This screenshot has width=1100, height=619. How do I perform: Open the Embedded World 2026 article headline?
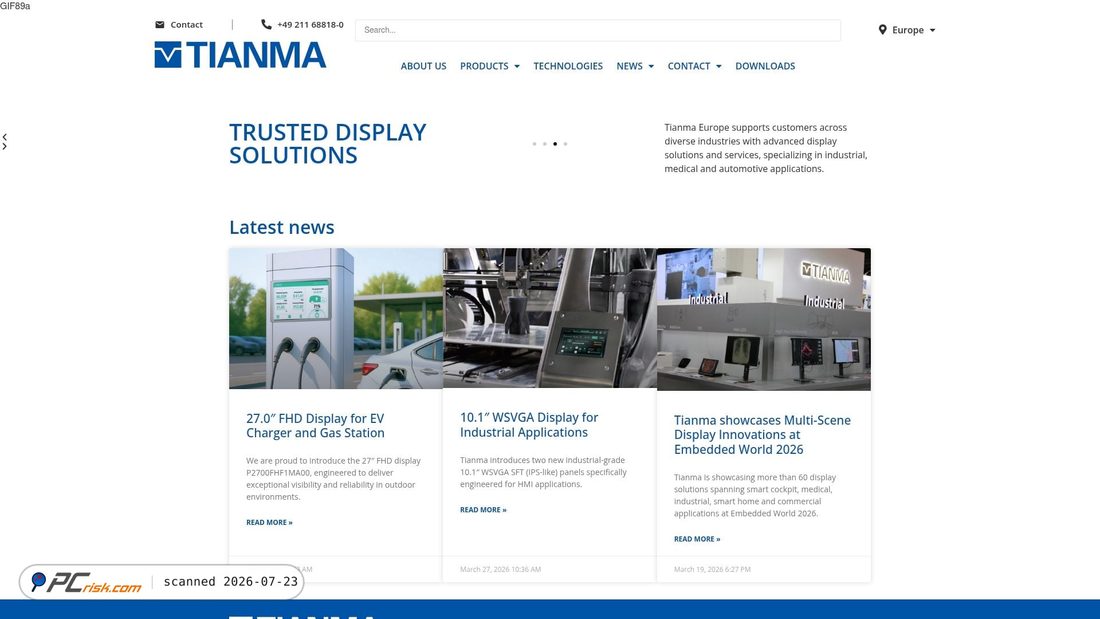point(762,434)
